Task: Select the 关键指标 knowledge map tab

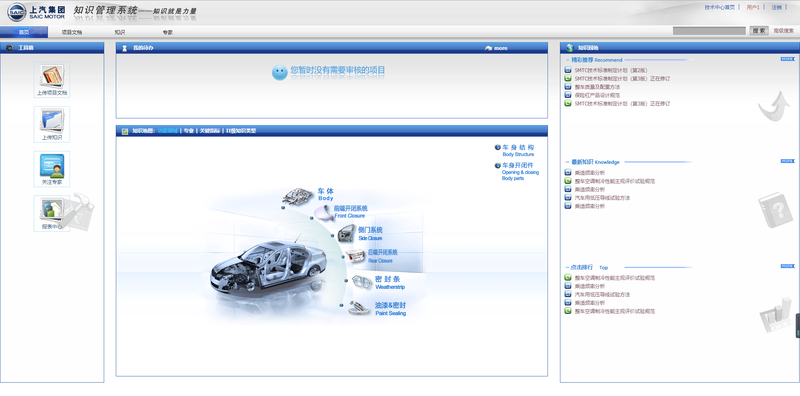Action: [210, 131]
